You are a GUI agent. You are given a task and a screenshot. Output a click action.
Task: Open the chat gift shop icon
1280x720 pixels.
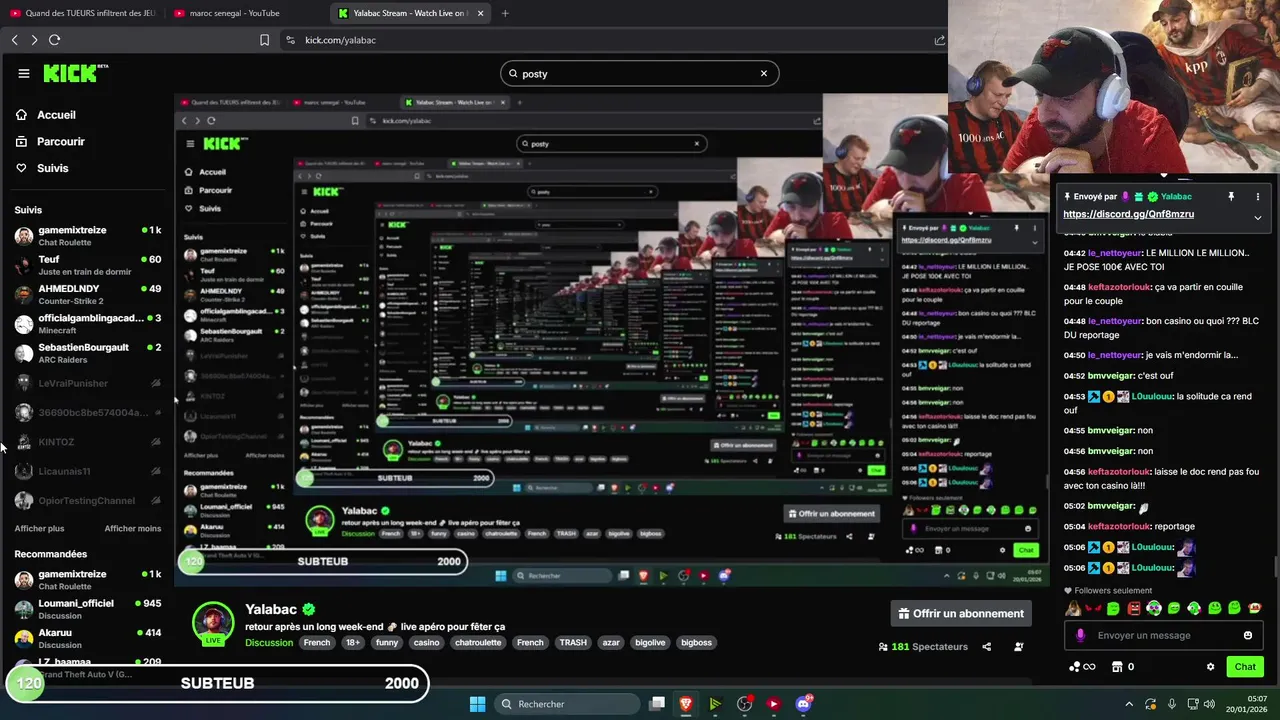point(1117,666)
